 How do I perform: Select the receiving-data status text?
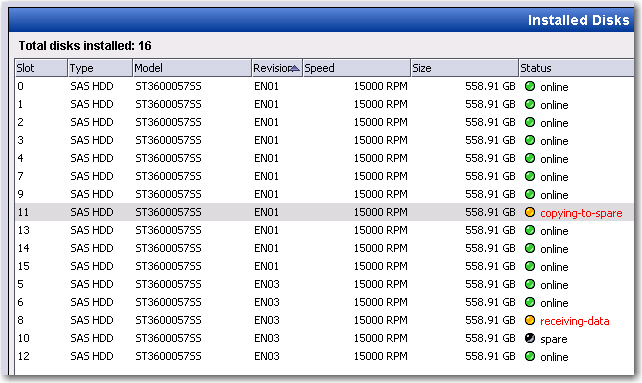pyautogui.click(x=574, y=321)
